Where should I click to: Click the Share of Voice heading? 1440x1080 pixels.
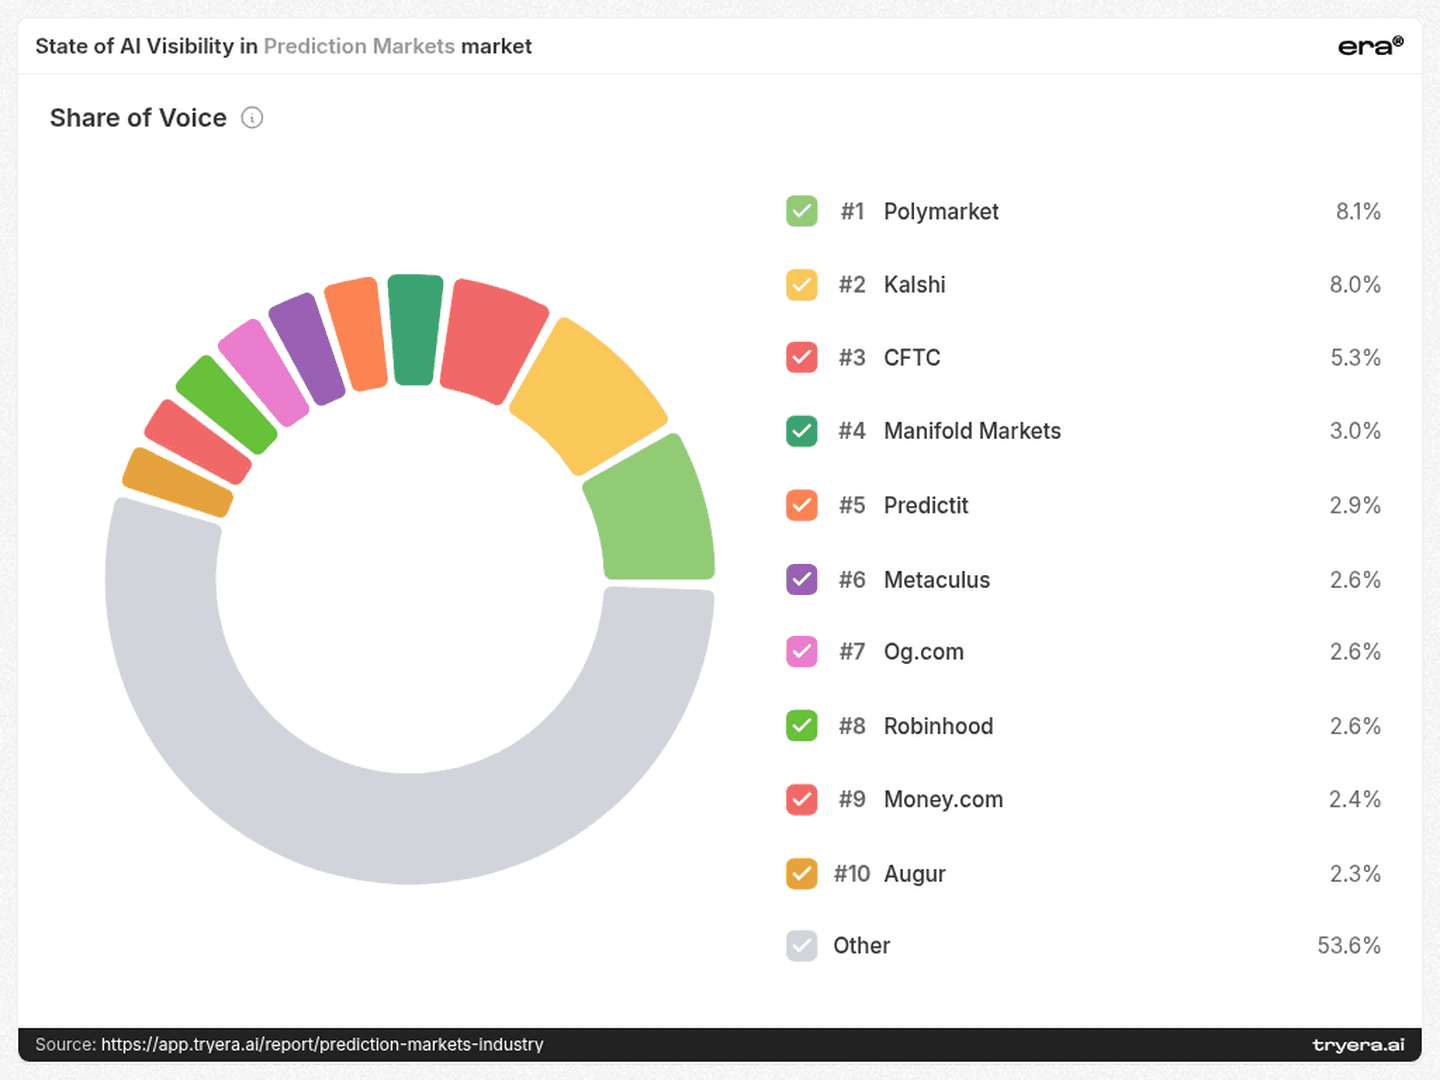[138, 118]
